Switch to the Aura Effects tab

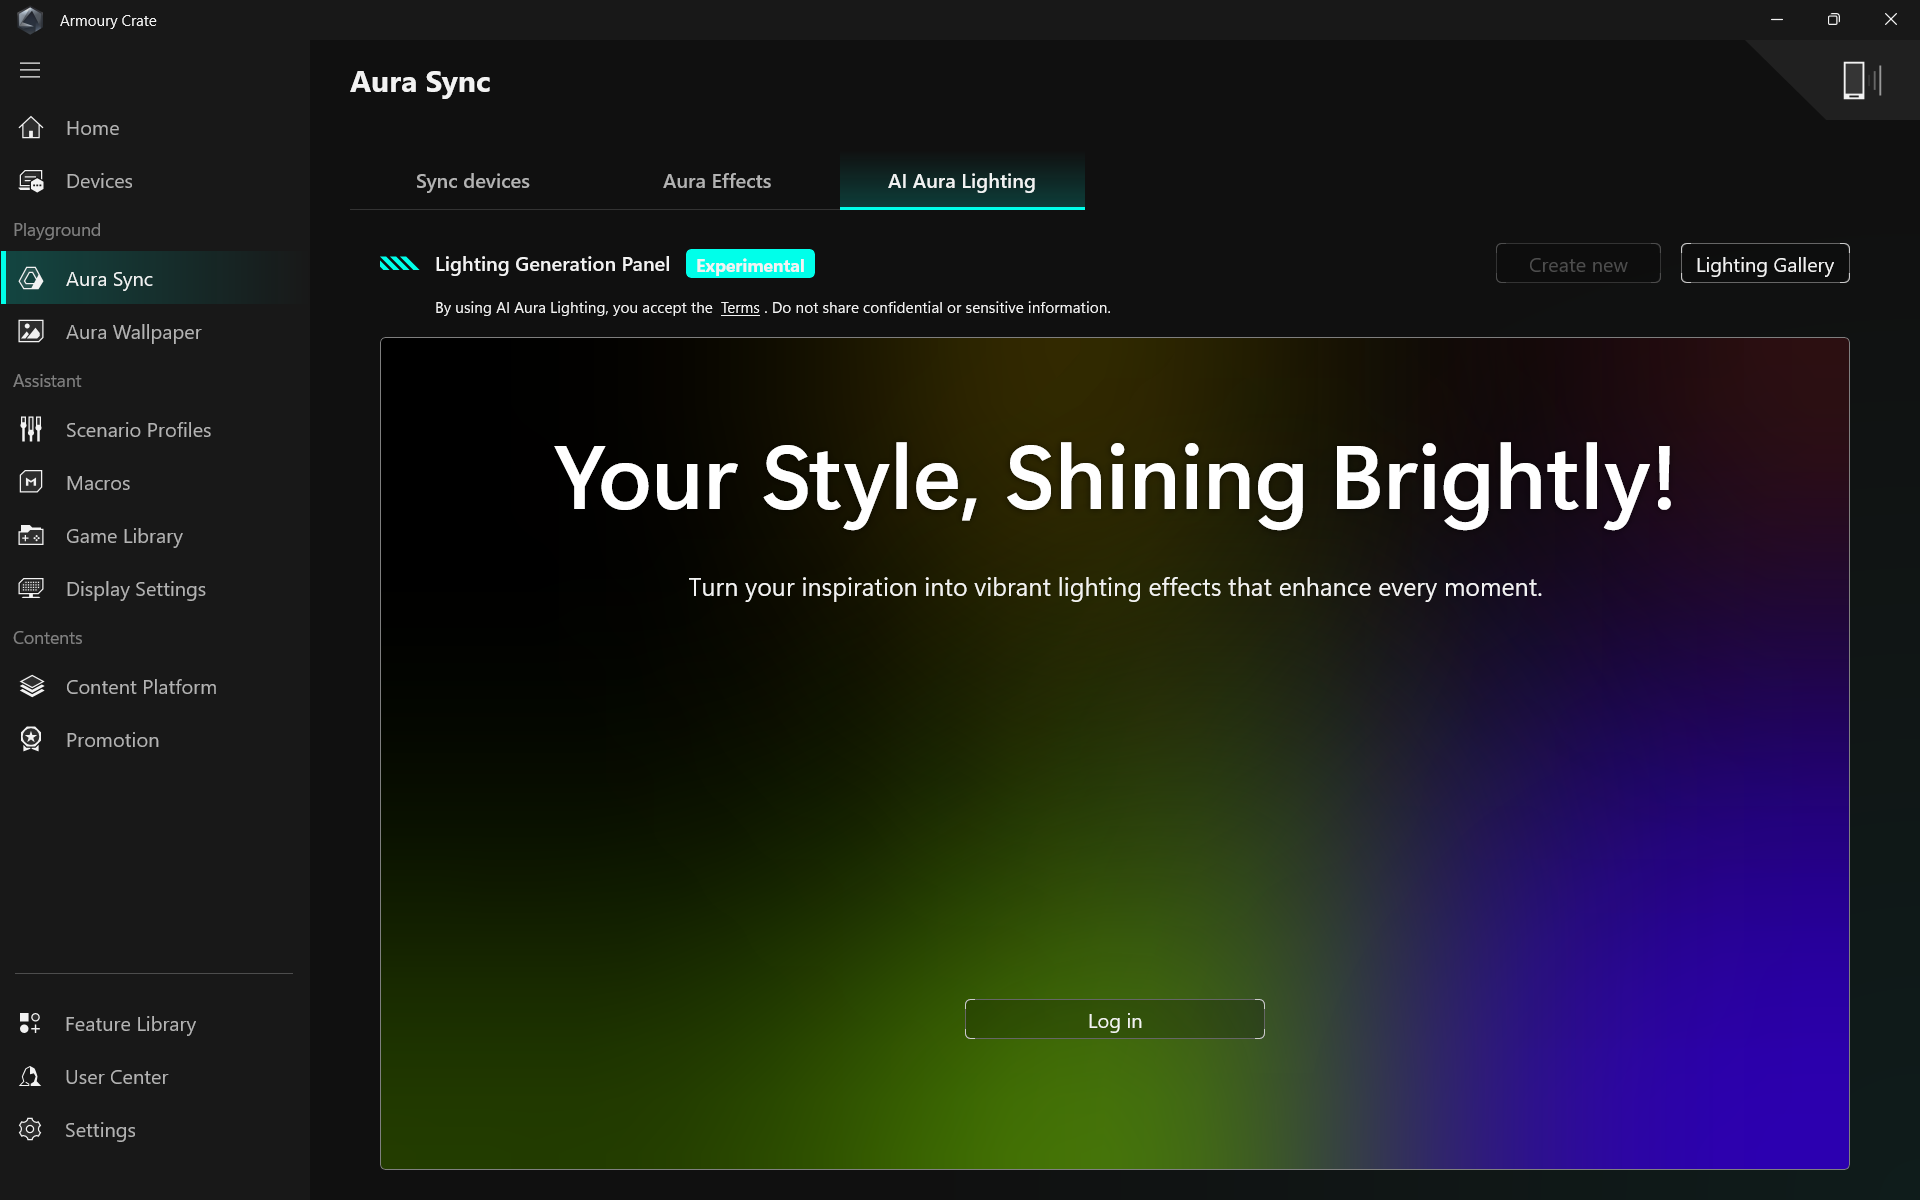click(x=717, y=181)
